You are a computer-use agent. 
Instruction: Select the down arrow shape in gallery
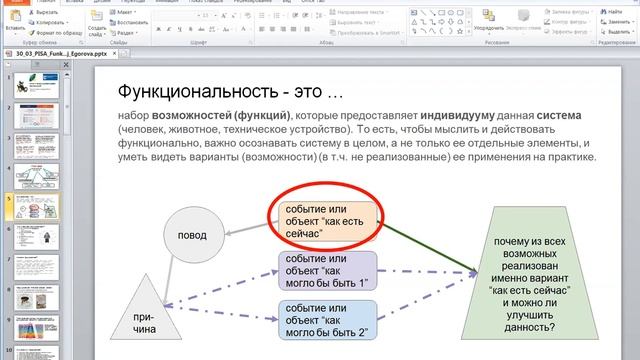pyautogui.click(x=451, y=22)
